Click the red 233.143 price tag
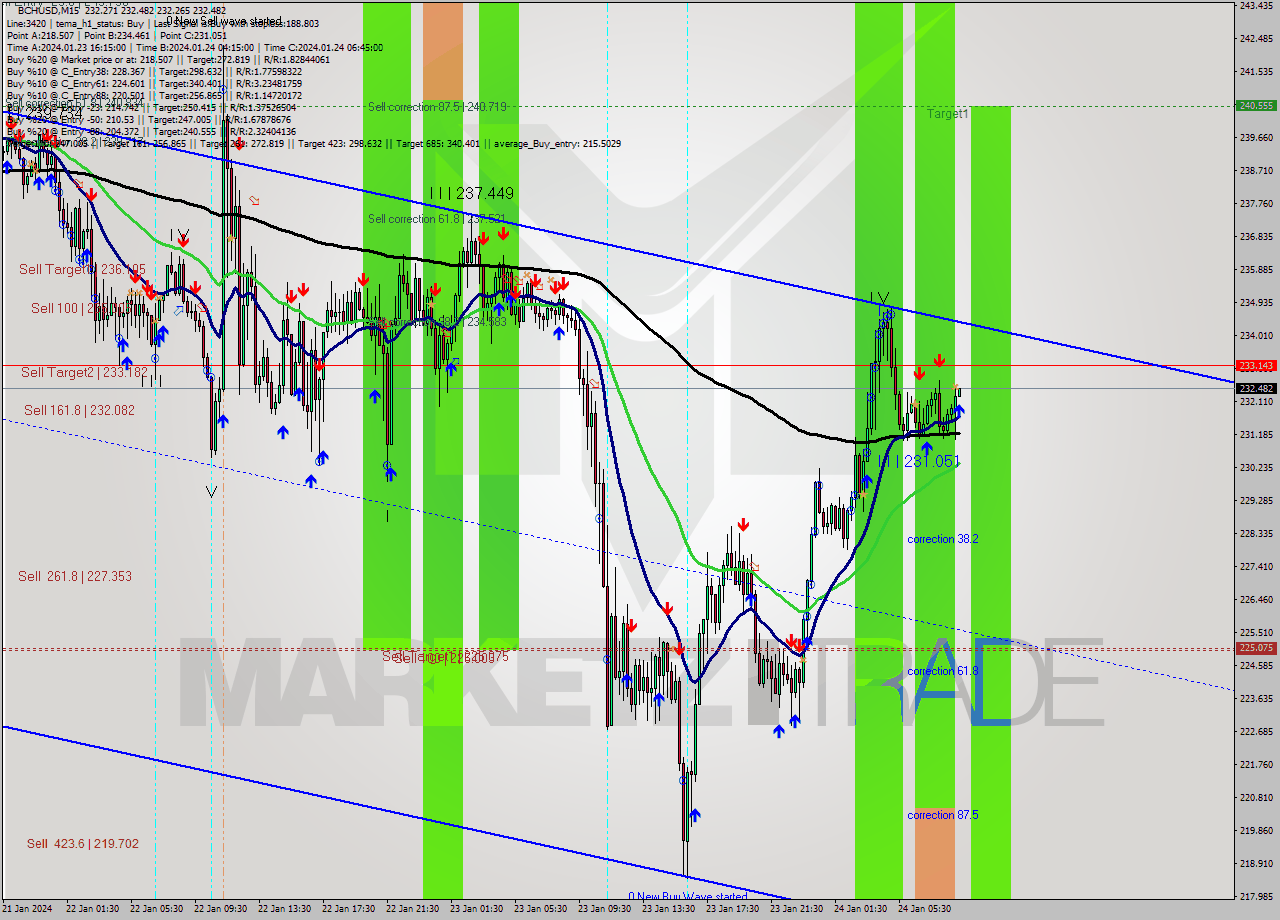This screenshot has width=1280, height=920. [x=1256, y=365]
